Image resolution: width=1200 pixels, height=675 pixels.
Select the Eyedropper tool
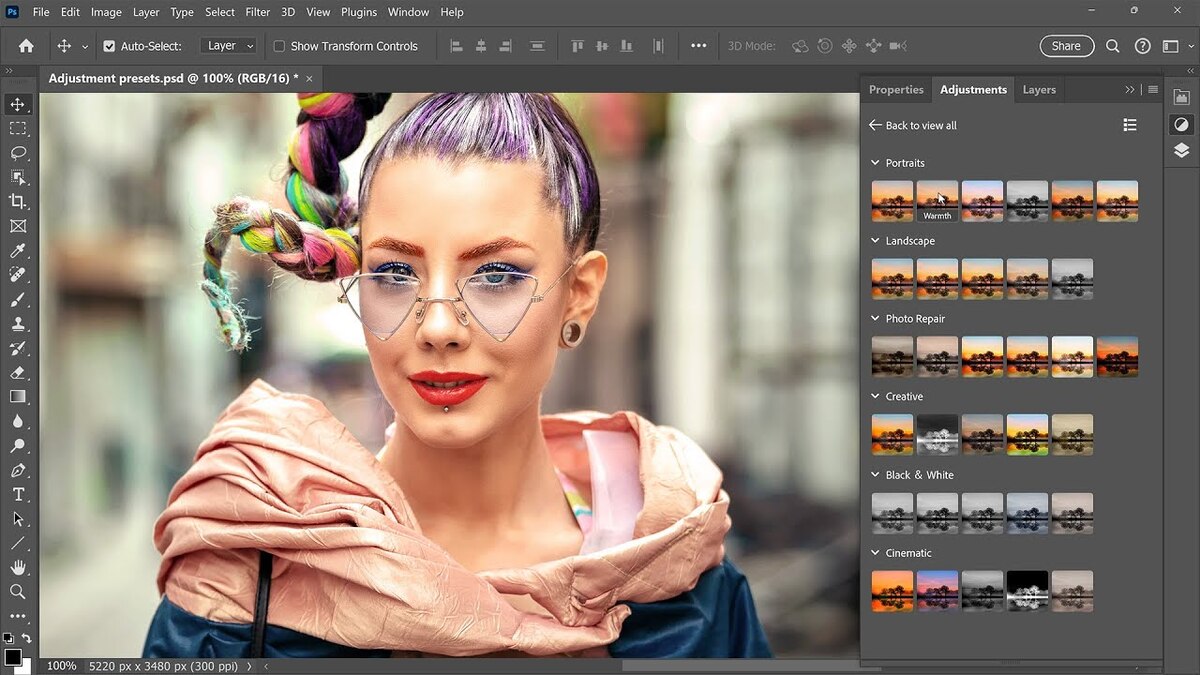click(x=18, y=251)
